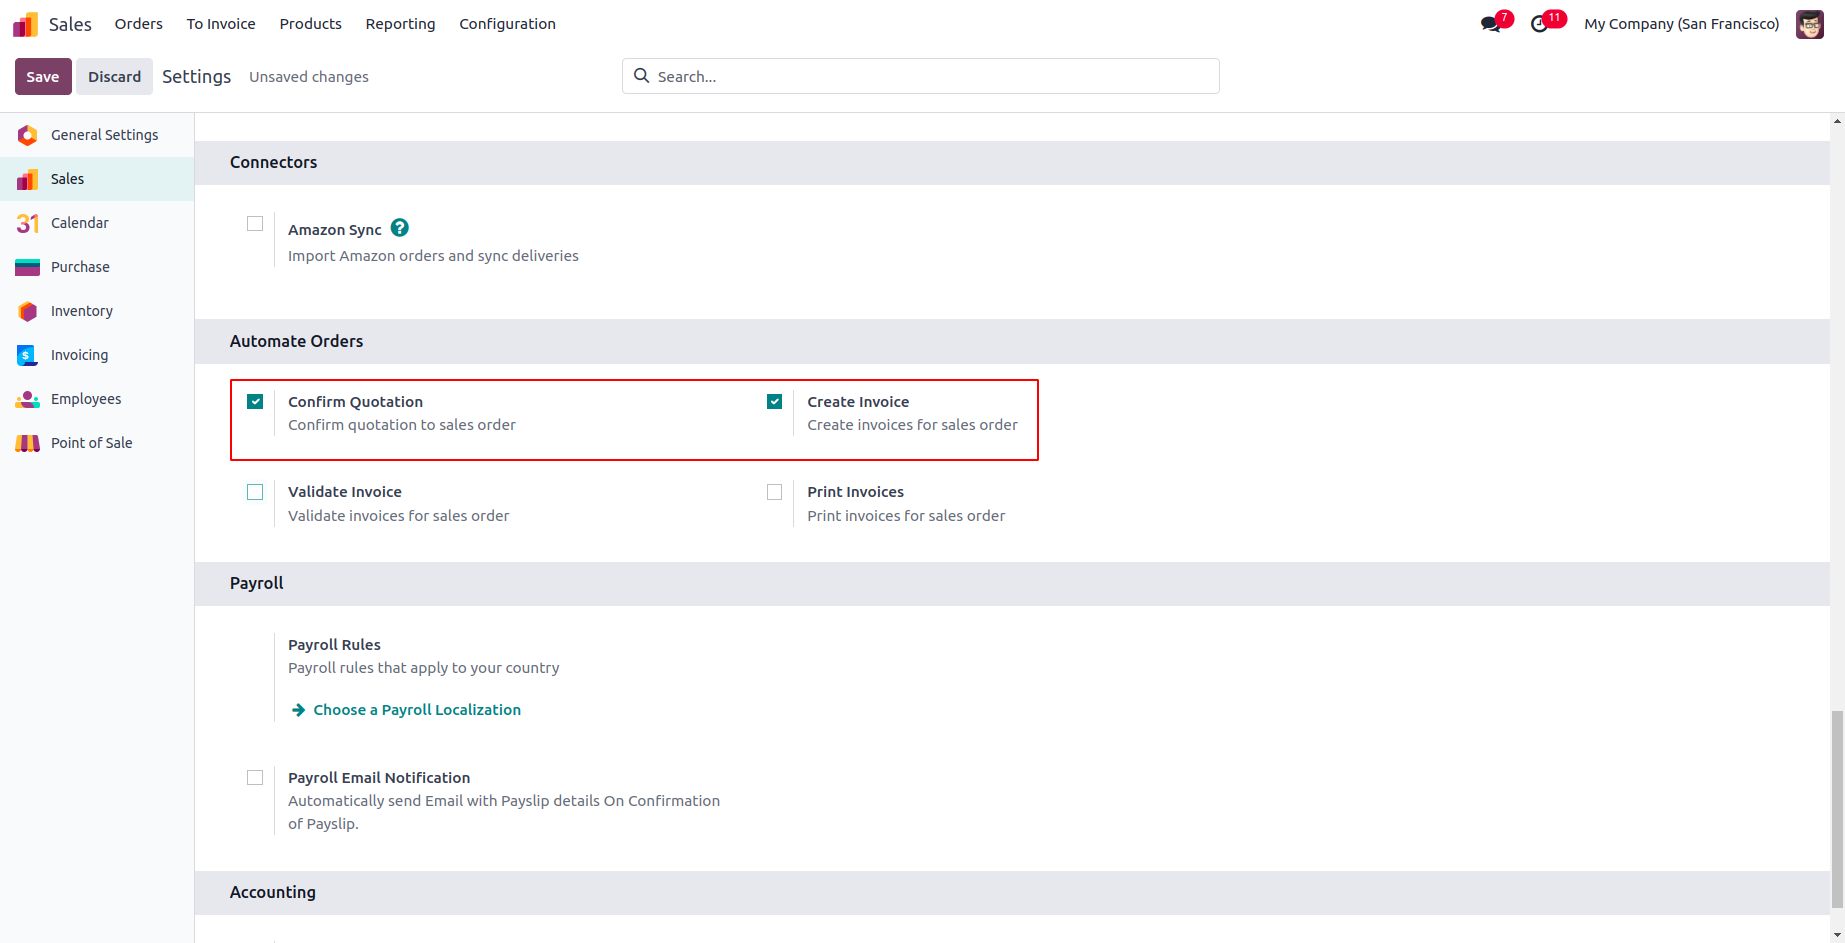Open the Inventory settings icon
This screenshot has width=1845, height=943.
tap(28, 311)
